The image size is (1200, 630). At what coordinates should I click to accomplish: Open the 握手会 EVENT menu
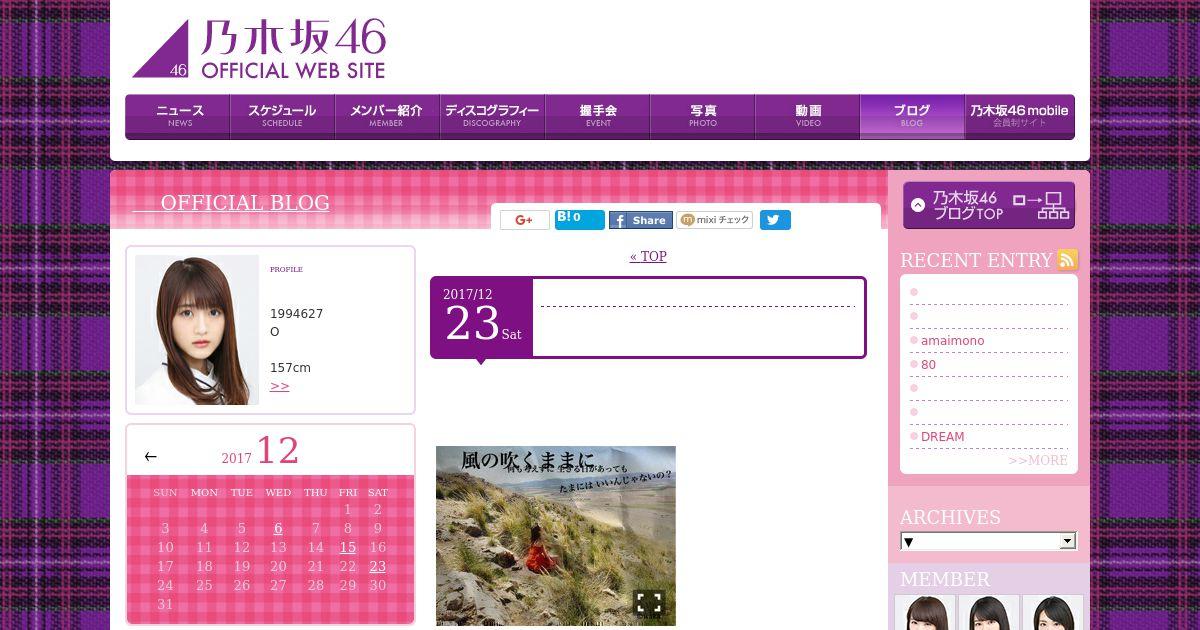[x=597, y=116]
